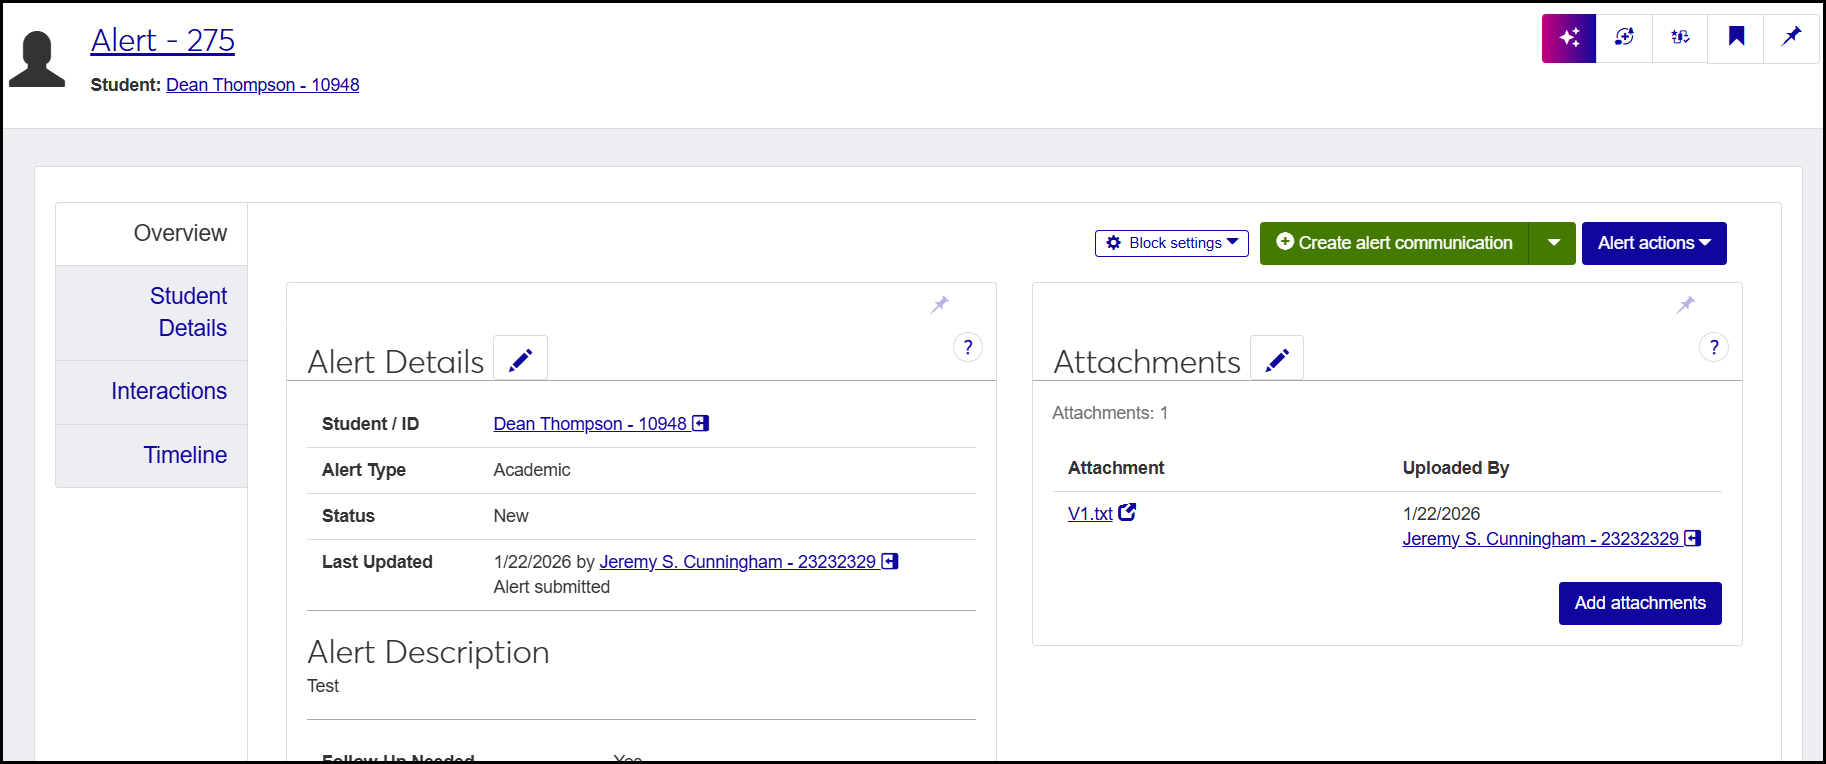Click the 'New' status value
Viewport: 1826px width, 764px height.
click(511, 516)
